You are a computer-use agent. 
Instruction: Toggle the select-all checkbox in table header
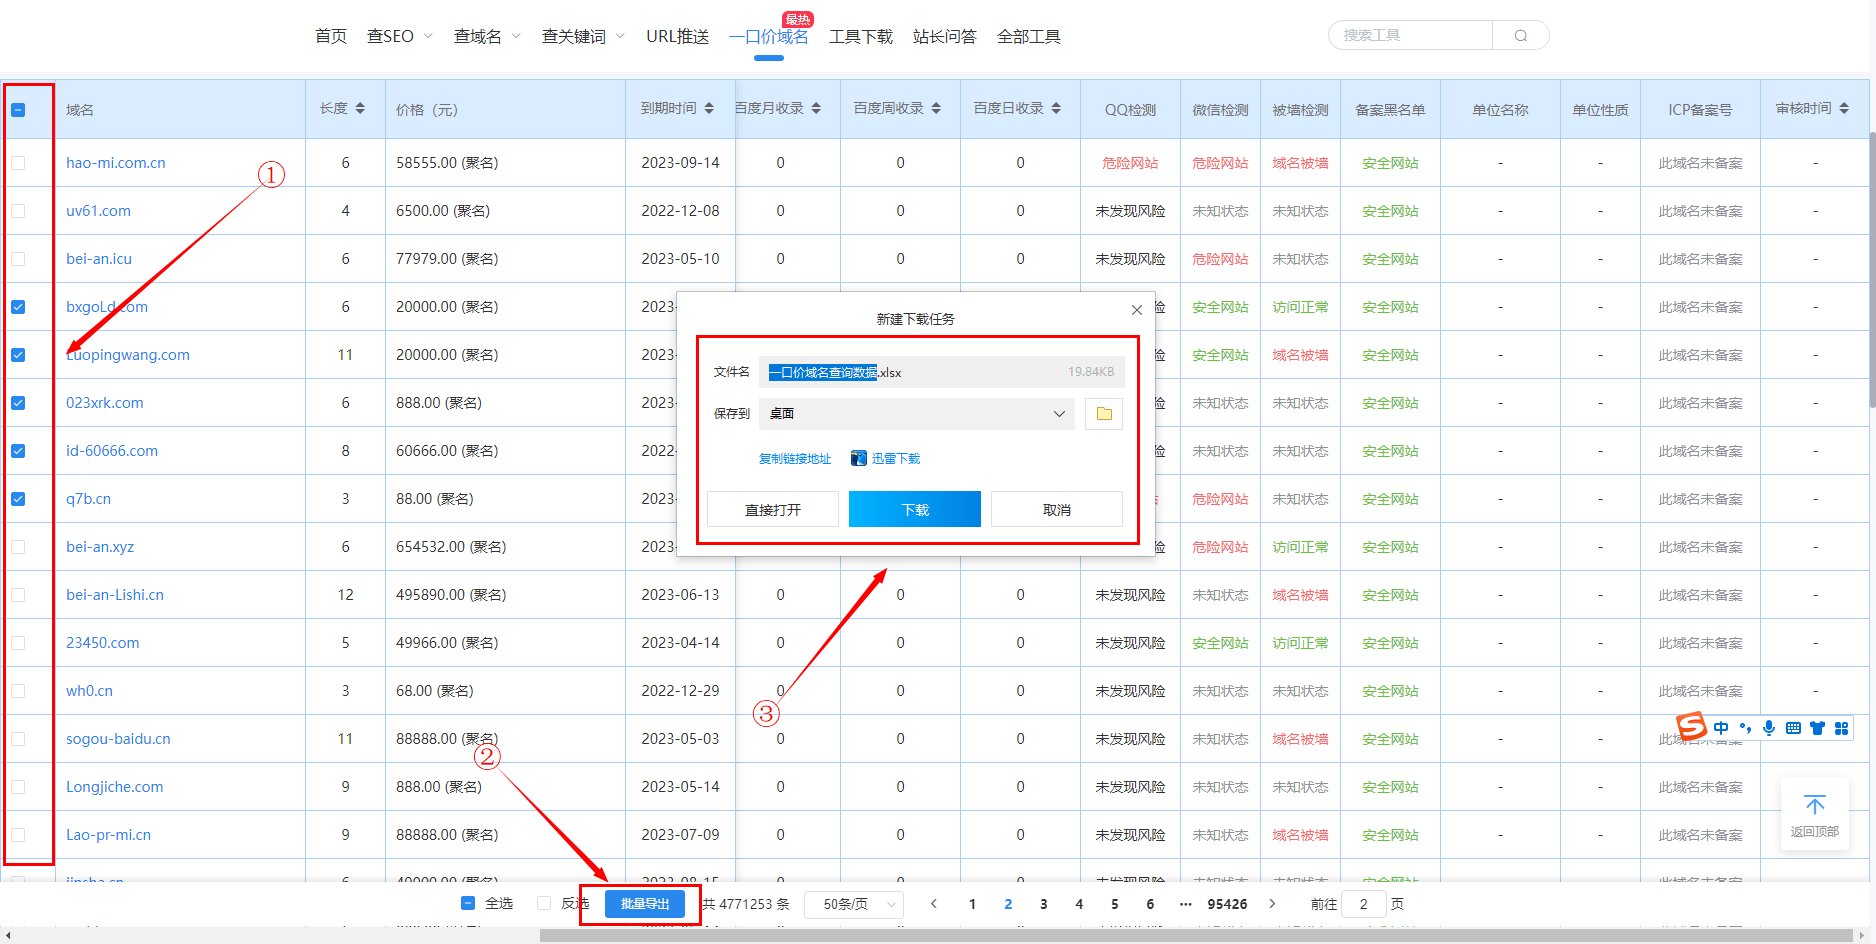(17, 109)
